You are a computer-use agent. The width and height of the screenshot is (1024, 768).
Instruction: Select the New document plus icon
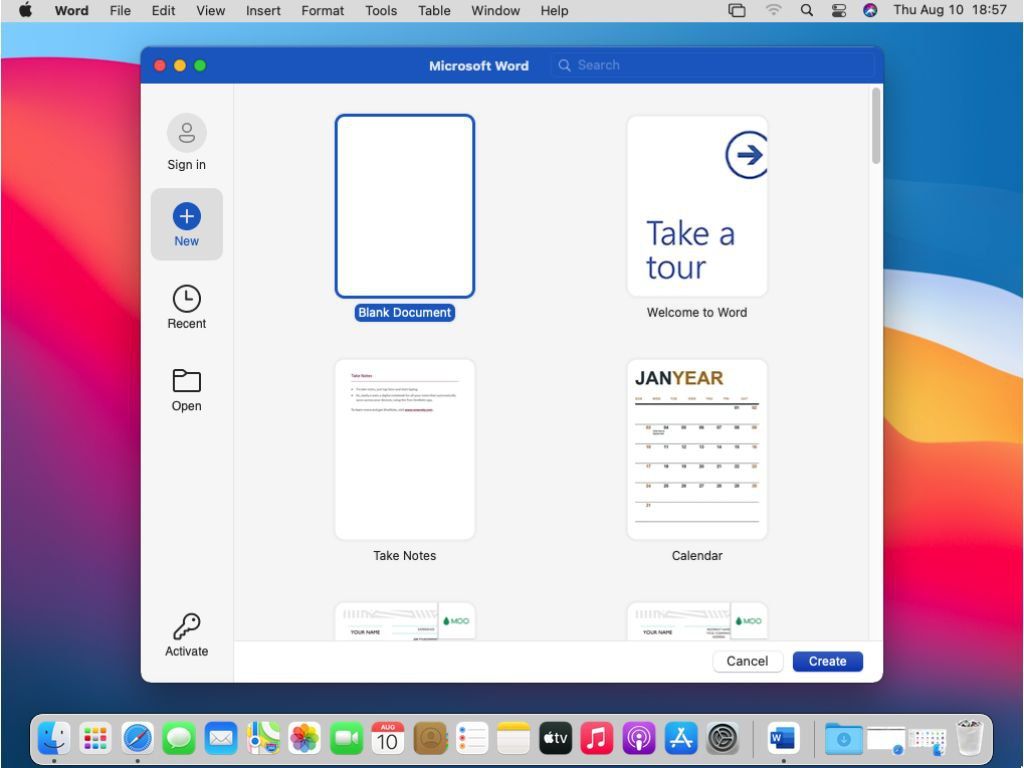pos(186,216)
